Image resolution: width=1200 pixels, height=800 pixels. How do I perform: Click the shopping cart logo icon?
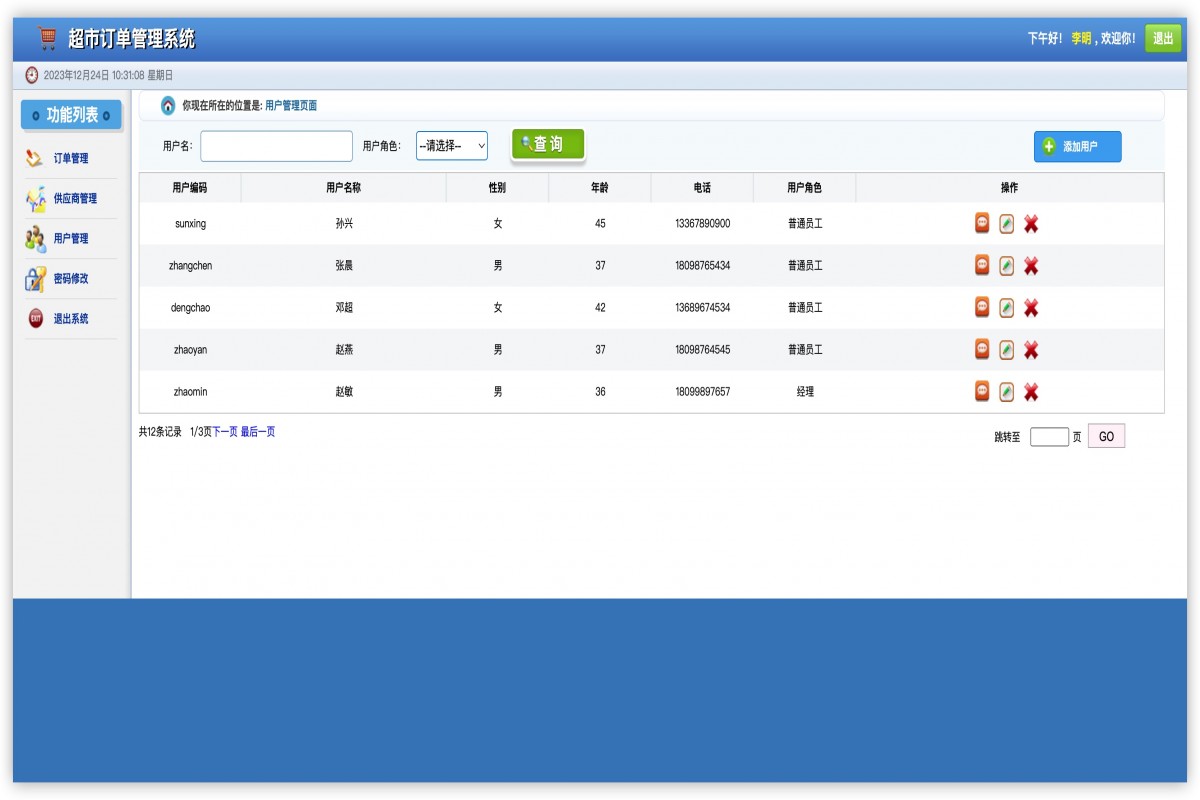pos(46,38)
